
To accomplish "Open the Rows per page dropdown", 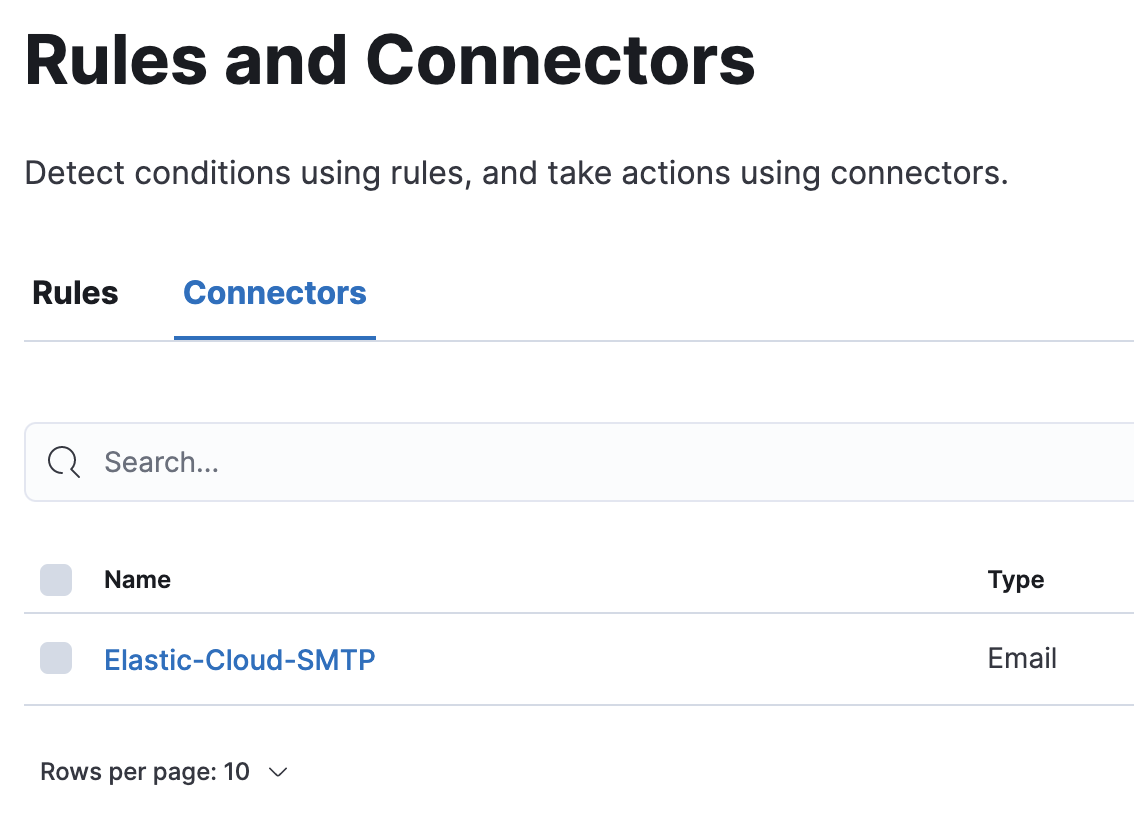I will (x=165, y=771).
